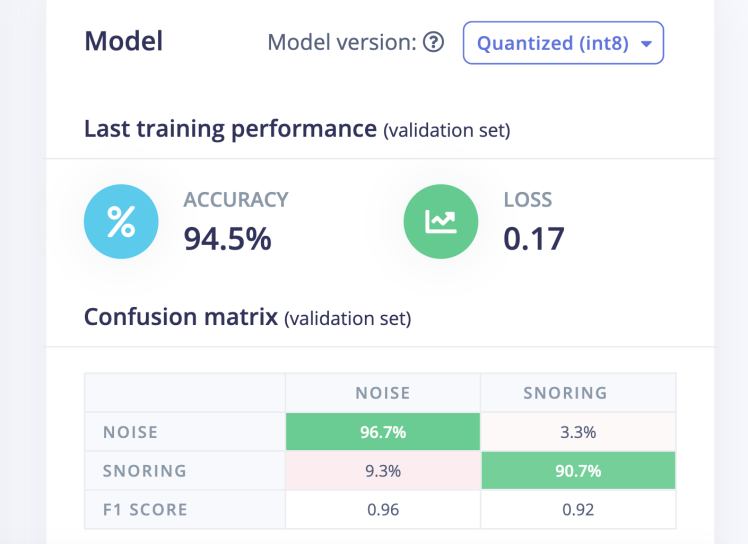This screenshot has height=544, width=748.
Task: Click the Confusion matrix heading
Action: (180, 317)
